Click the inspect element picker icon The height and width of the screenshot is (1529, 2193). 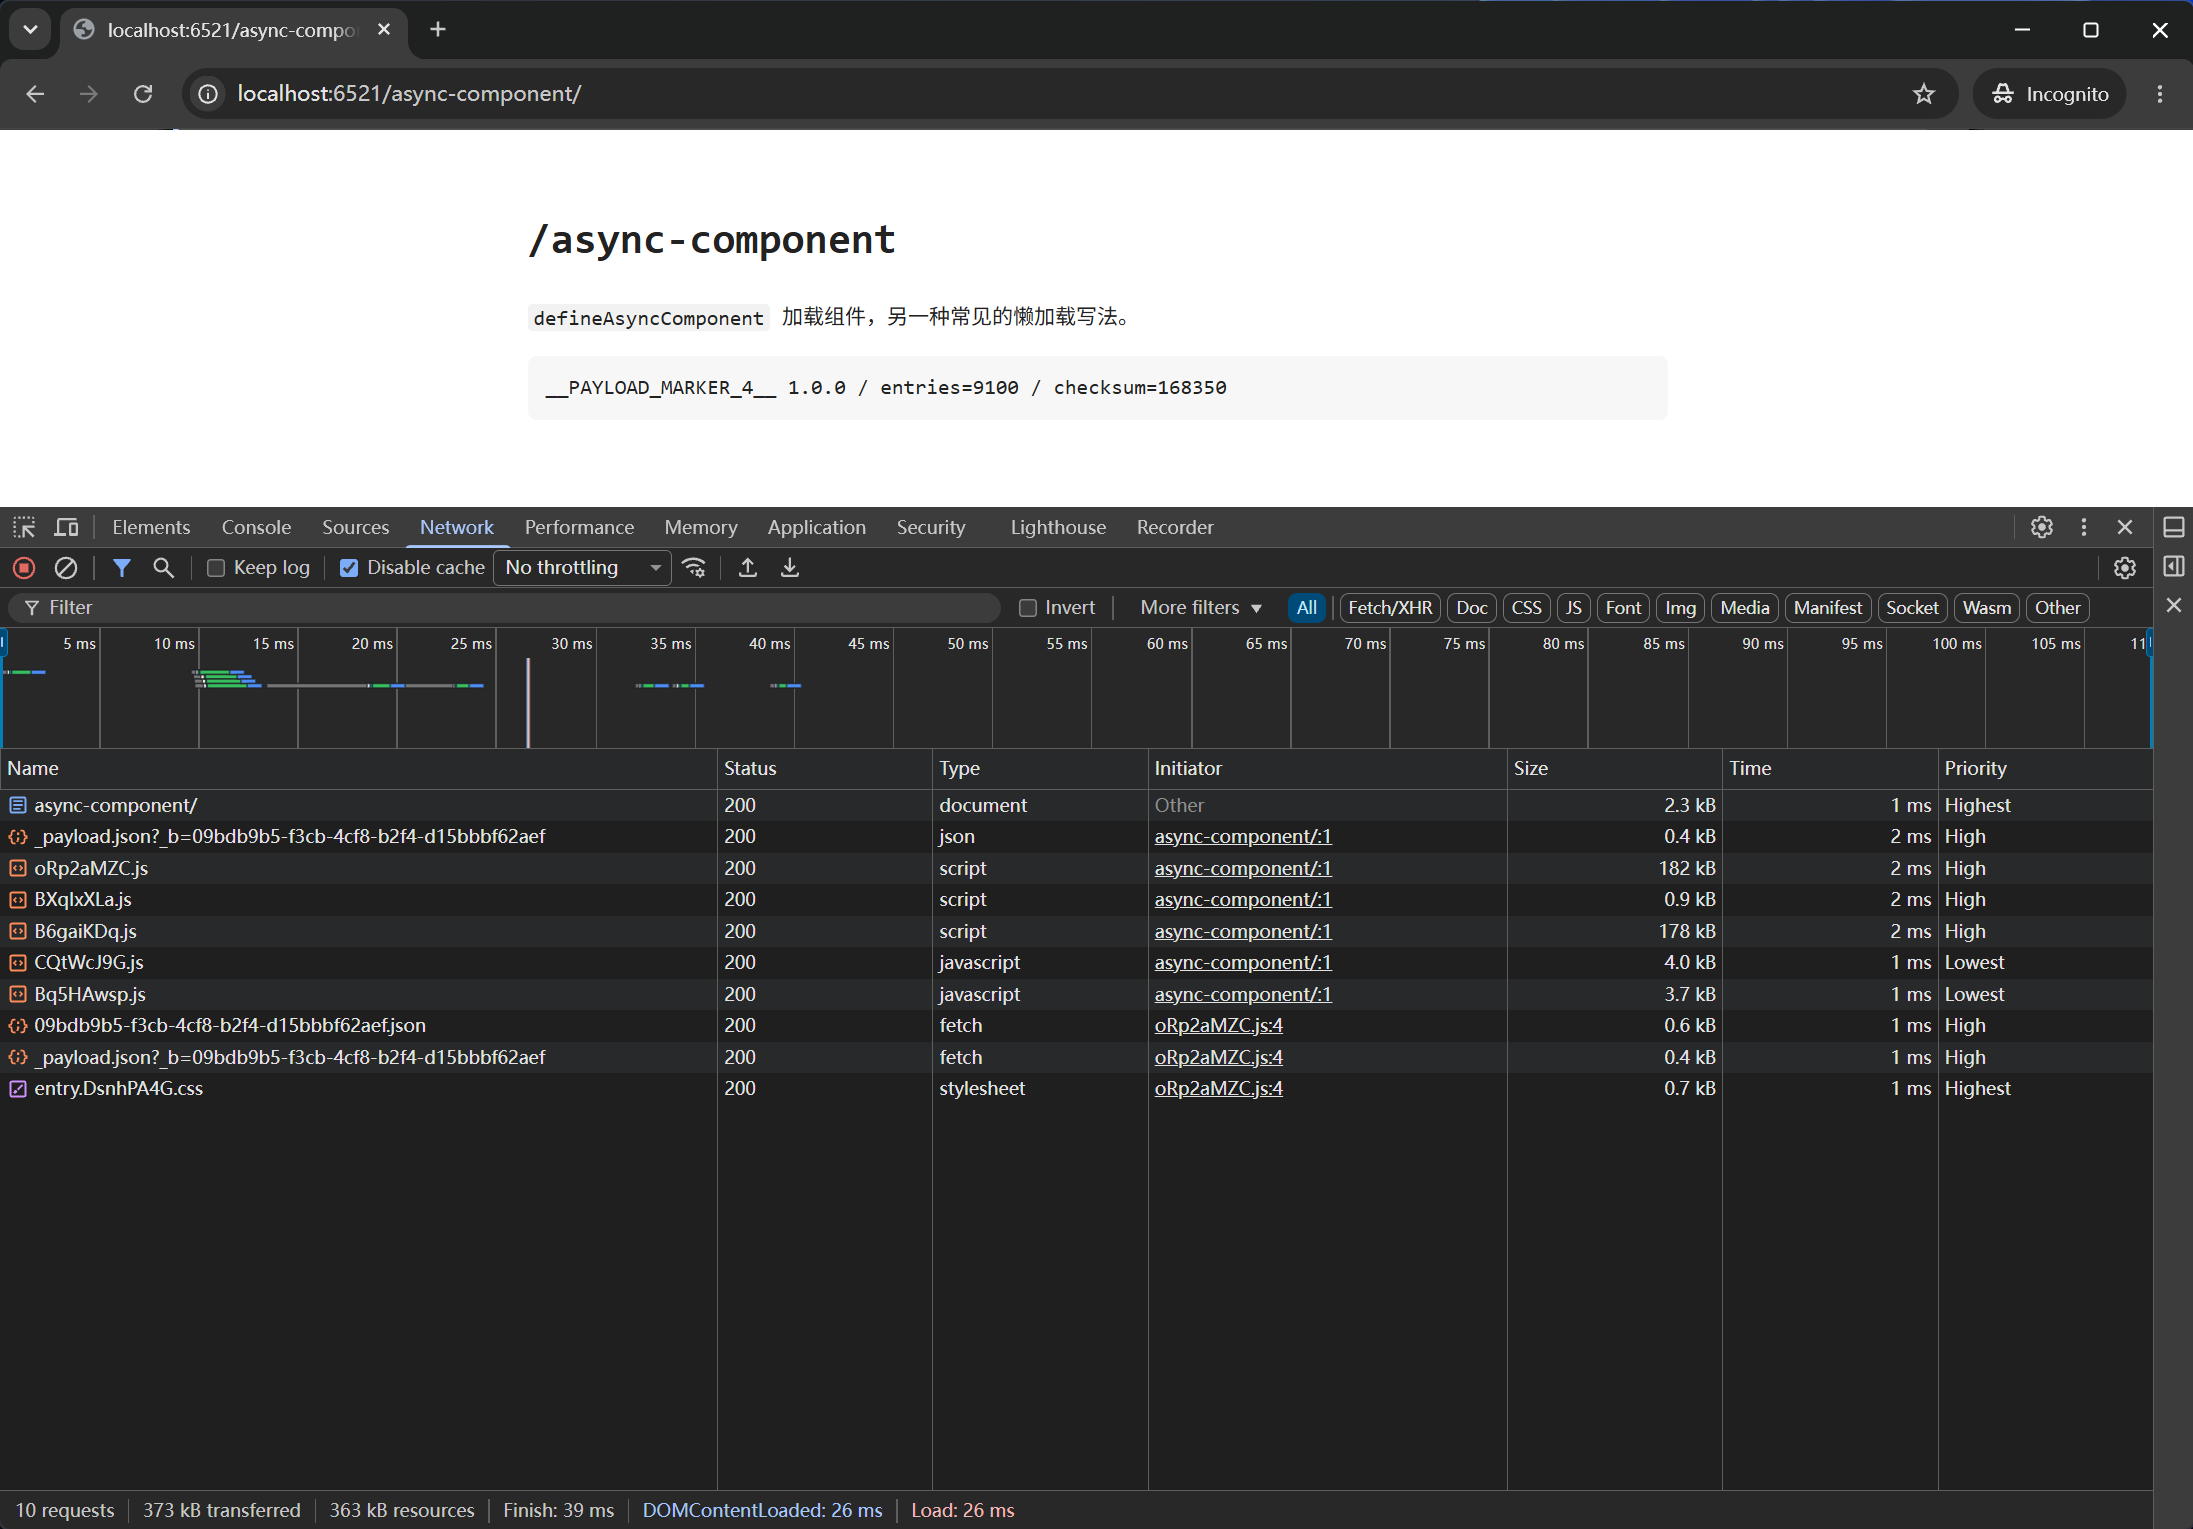[x=24, y=527]
